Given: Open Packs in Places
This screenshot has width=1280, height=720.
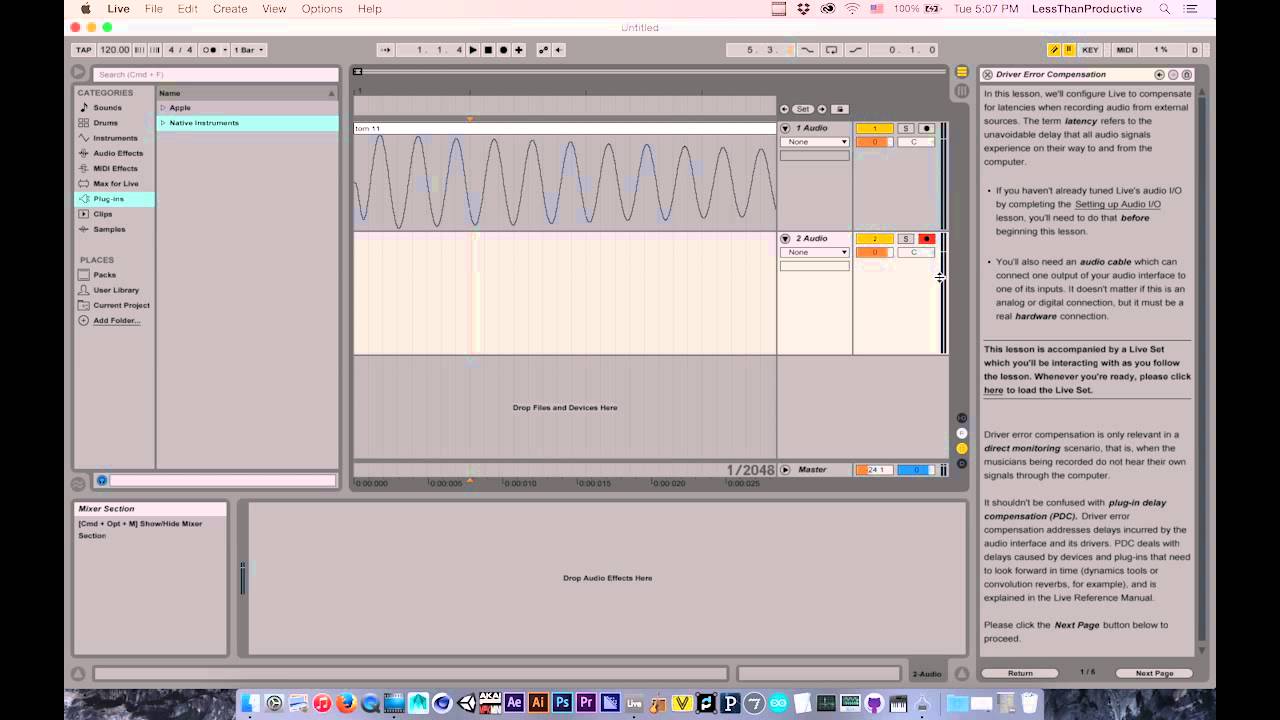Looking at the screenshot, I should pos(104,275).
